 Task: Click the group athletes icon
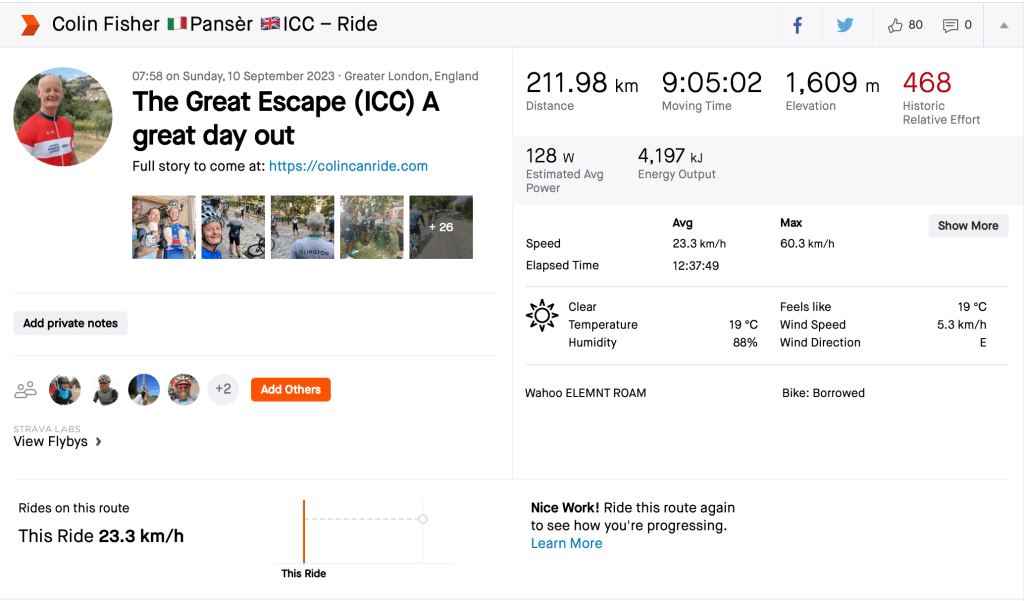[26, 389]
